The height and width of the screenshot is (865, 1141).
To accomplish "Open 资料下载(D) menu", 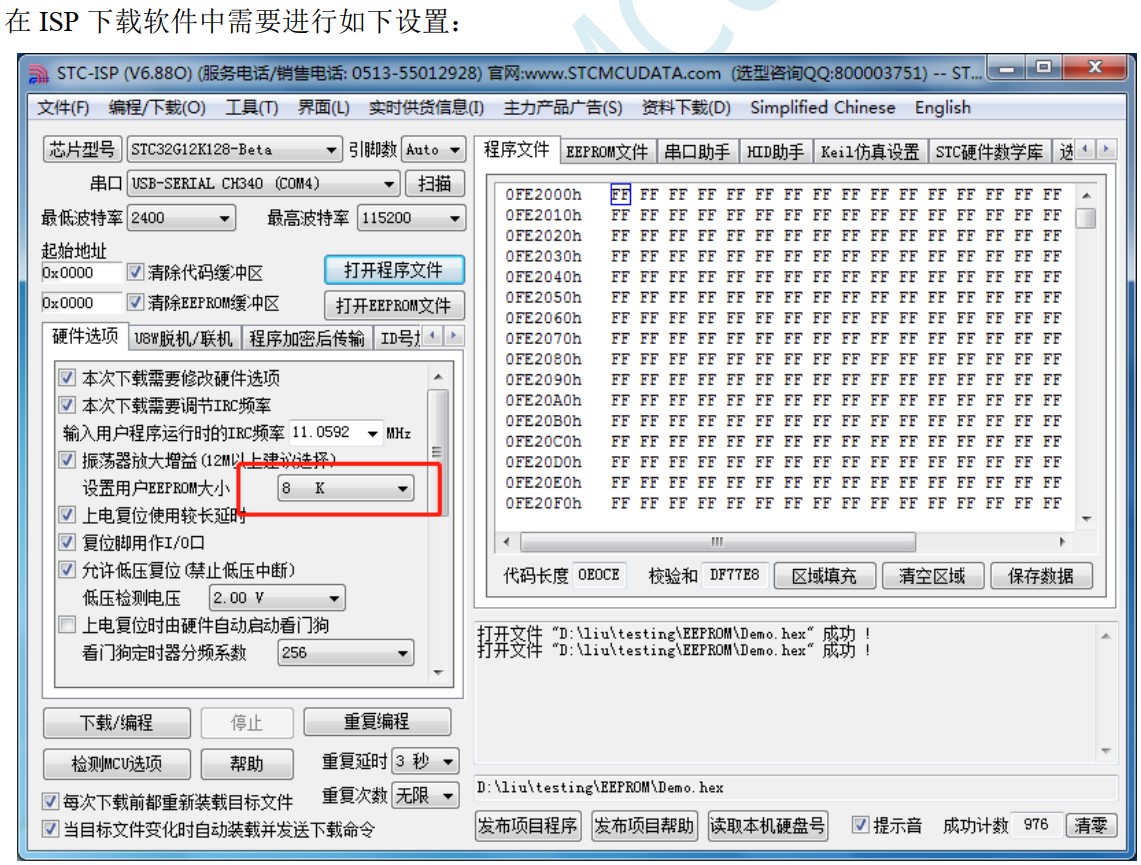I will [686, 108].
